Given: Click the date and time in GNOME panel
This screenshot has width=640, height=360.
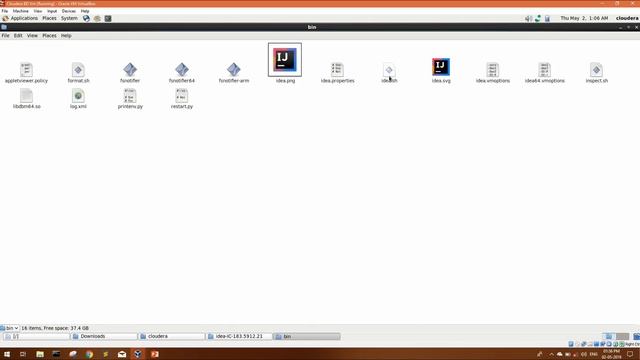Looking at the screenshot, I should click(584, 18).
